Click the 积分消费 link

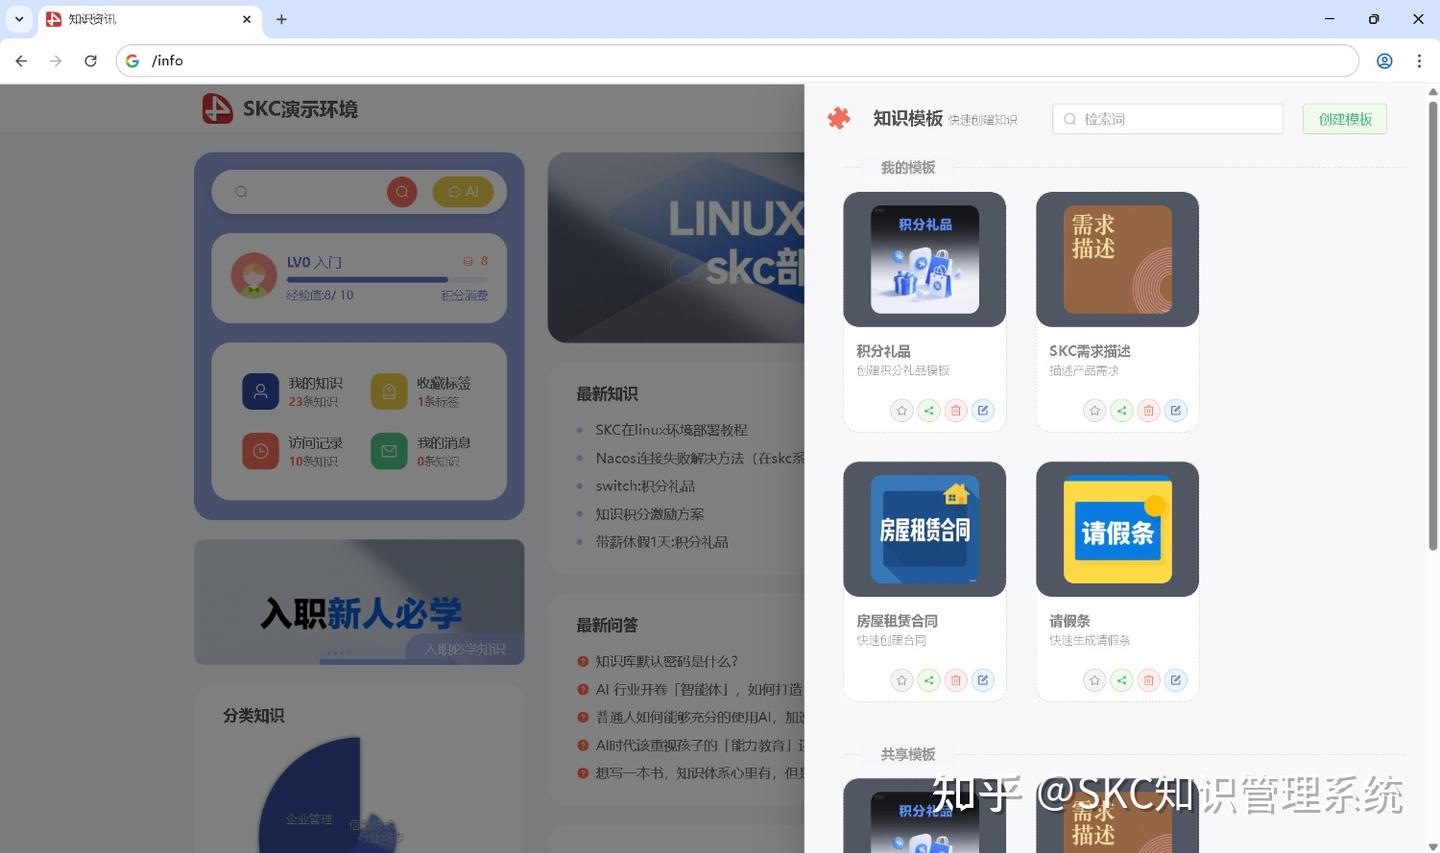[465, 295]
